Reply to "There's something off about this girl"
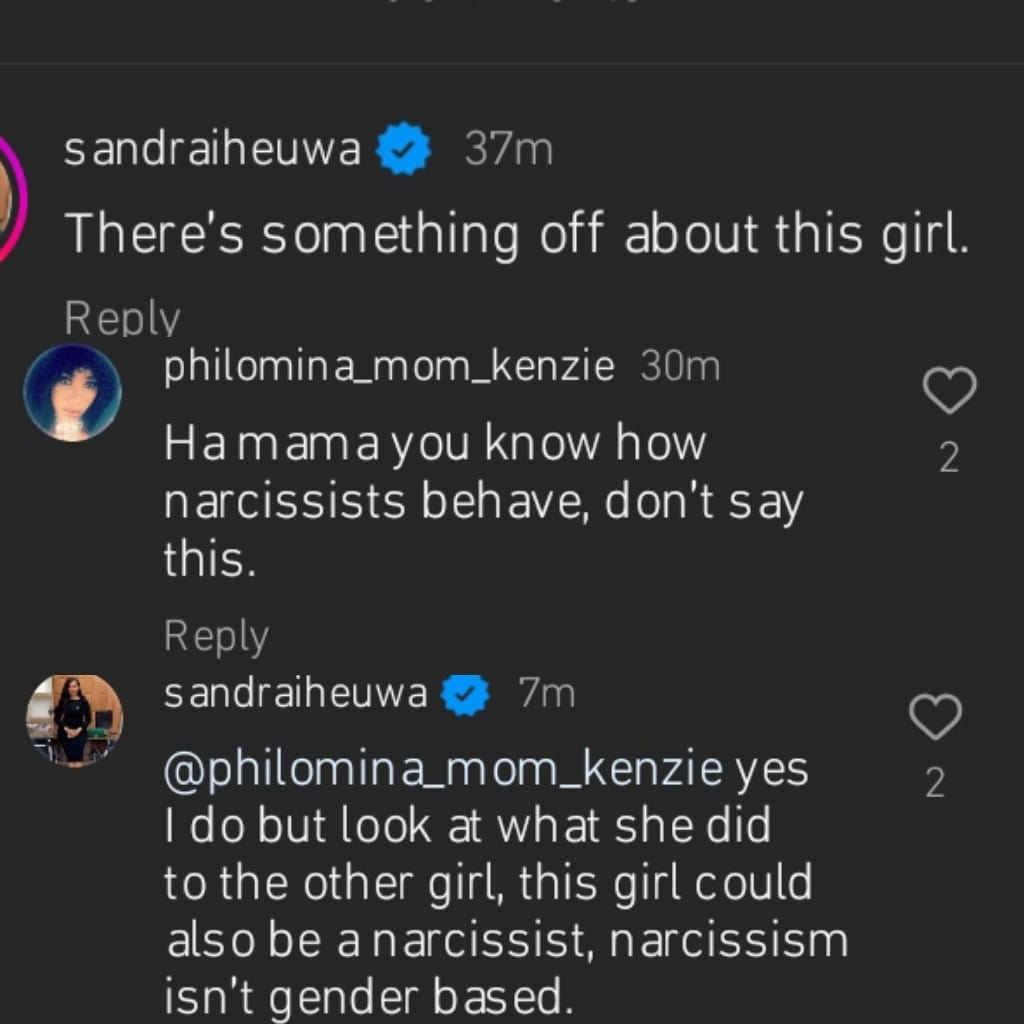Screen dimensions: 1024x1024 (x=121, y=318)
